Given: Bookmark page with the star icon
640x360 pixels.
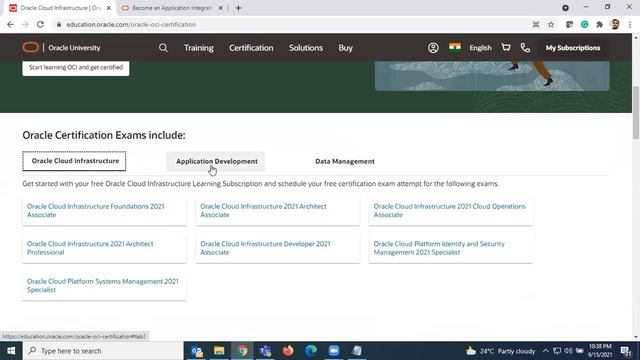Looking at the screenshot, I should (x=551, y=24).
